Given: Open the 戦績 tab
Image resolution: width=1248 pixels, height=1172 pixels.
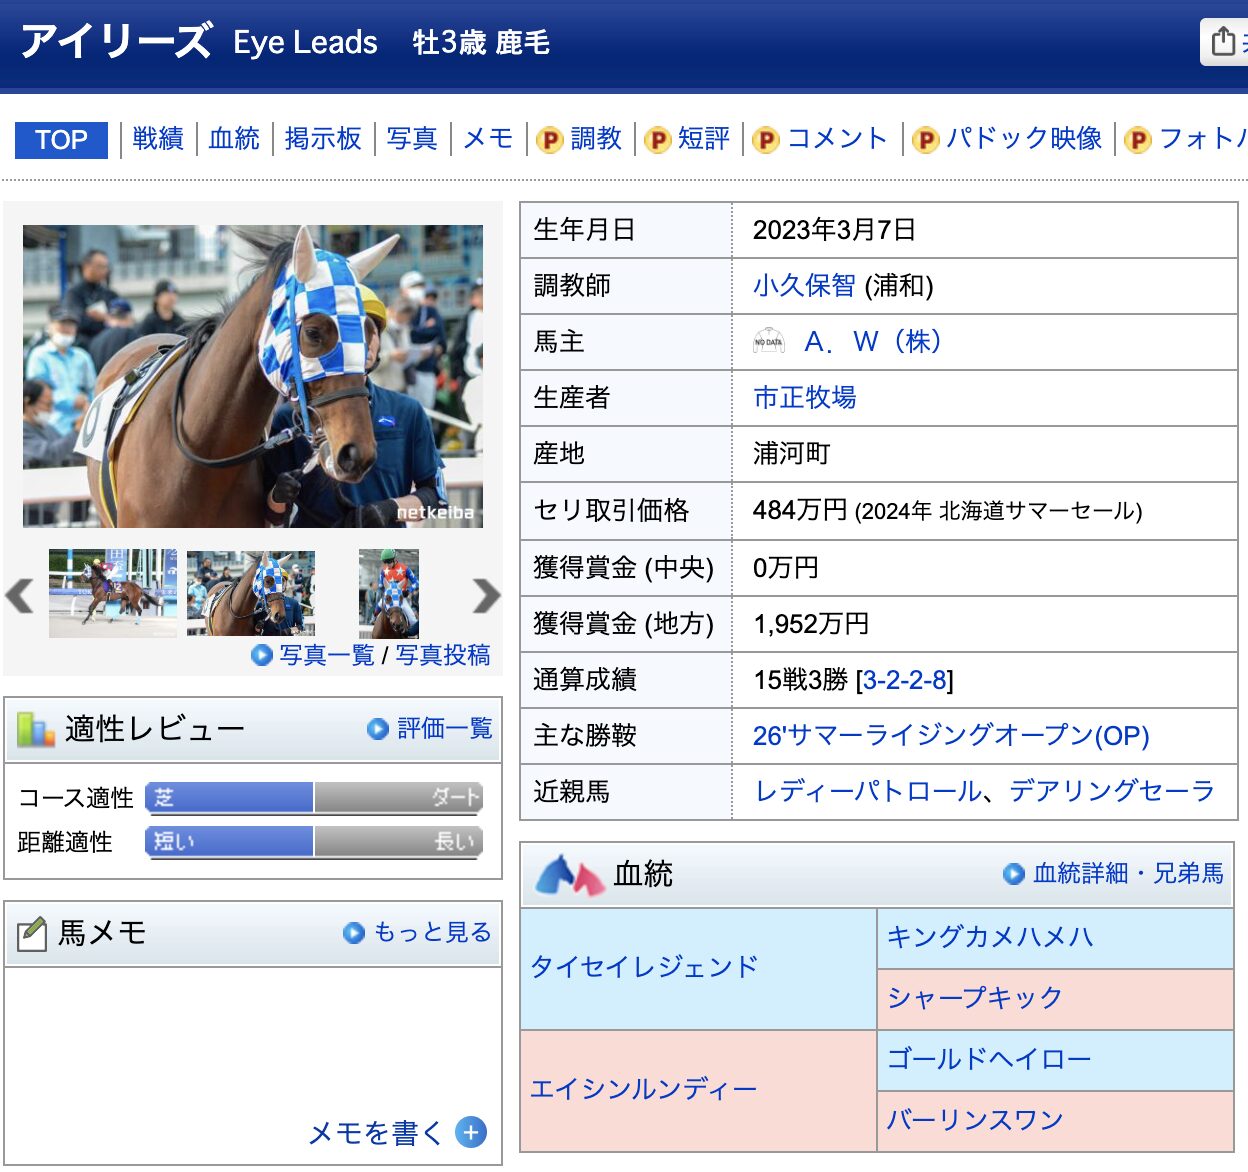Looking at the screenshot, I should point(158,139).
